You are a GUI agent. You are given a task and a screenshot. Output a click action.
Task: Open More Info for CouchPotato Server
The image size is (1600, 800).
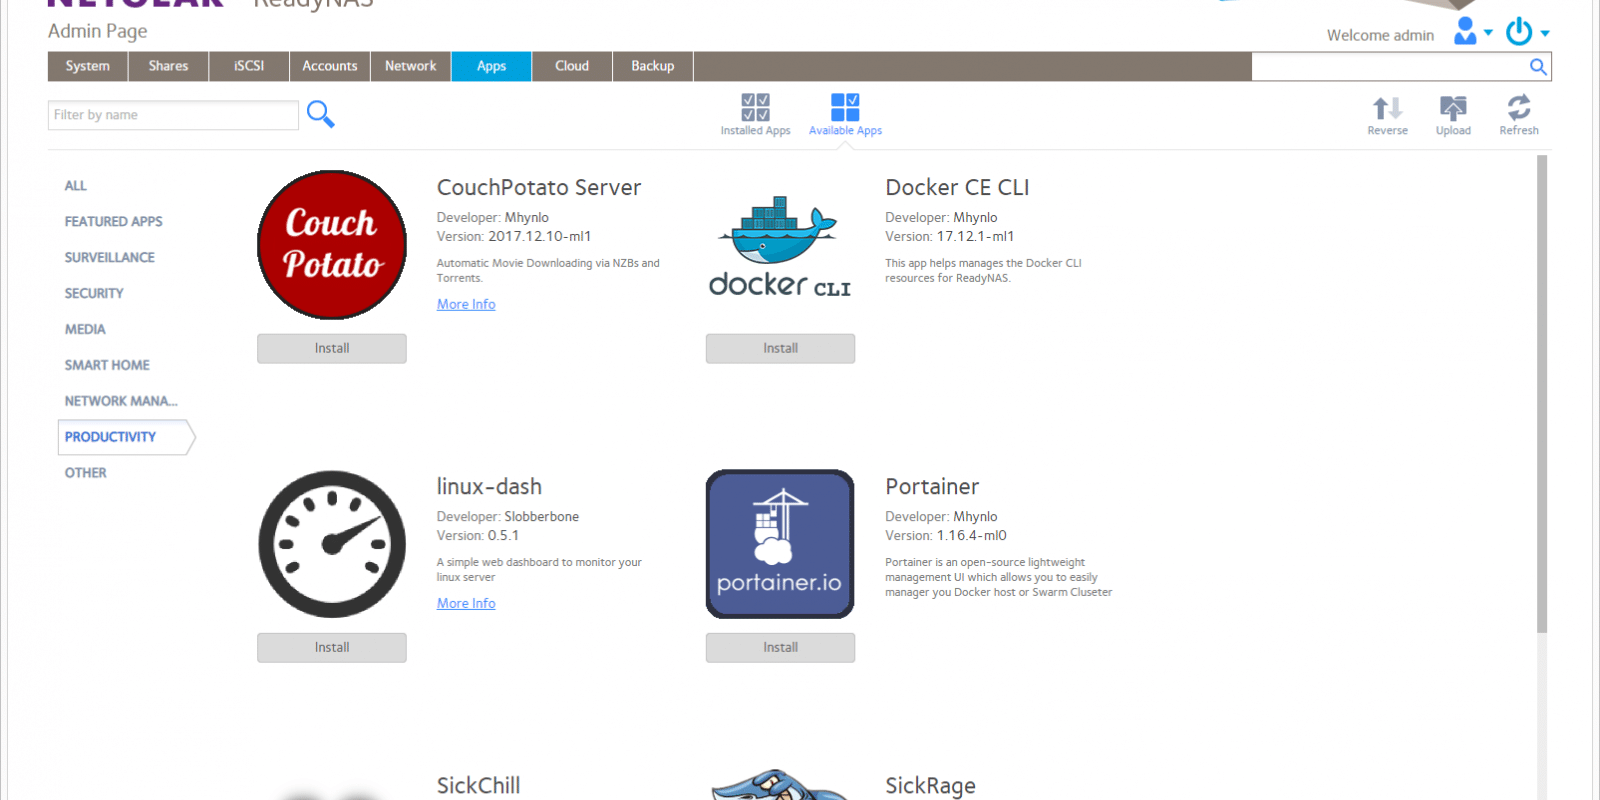[466, 304]
